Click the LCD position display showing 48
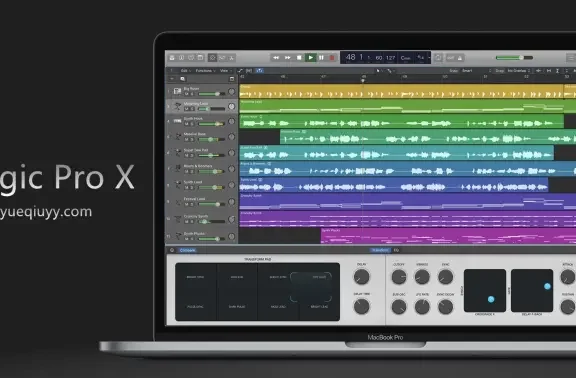Image resolution: width=576 pixels, height=378 pixels. click(x=350, y=57)
